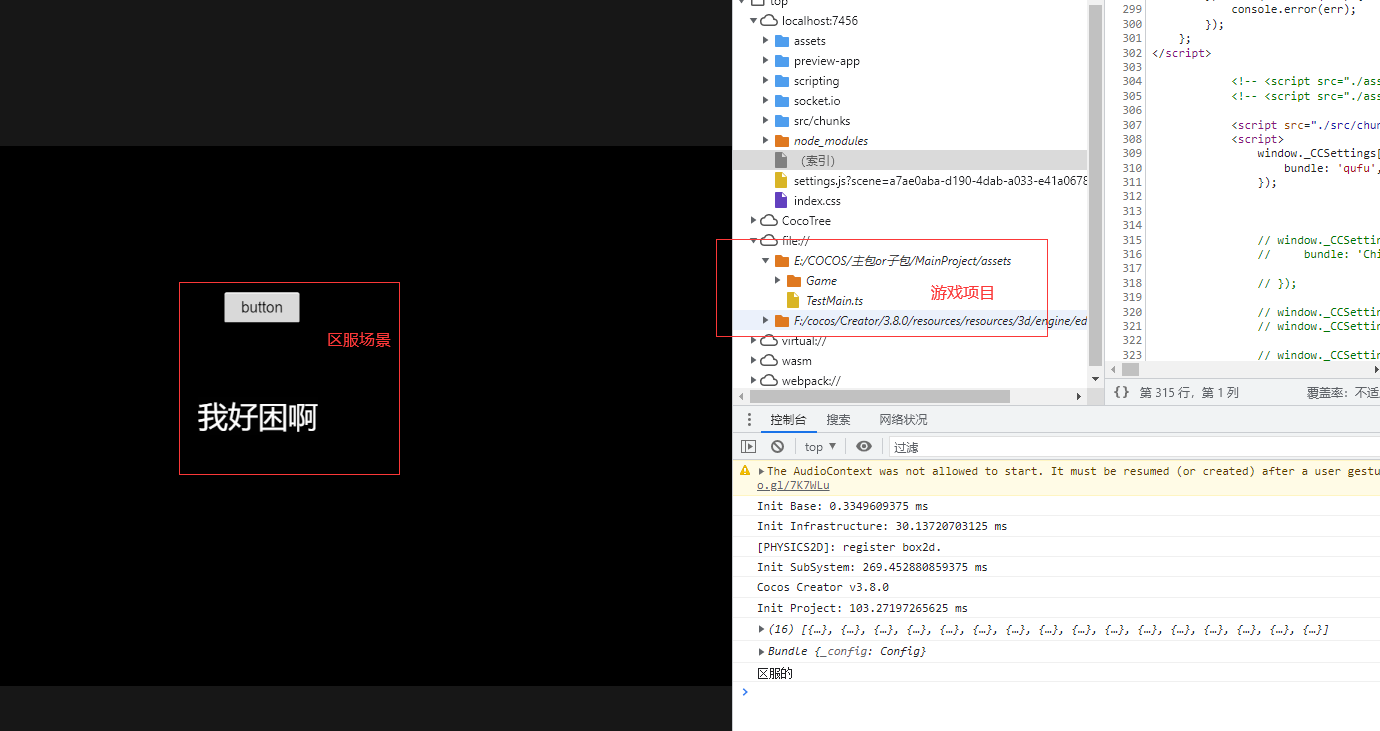Open the drawer three-dot menu
1380x731 pixels.
tap(749, 420)
